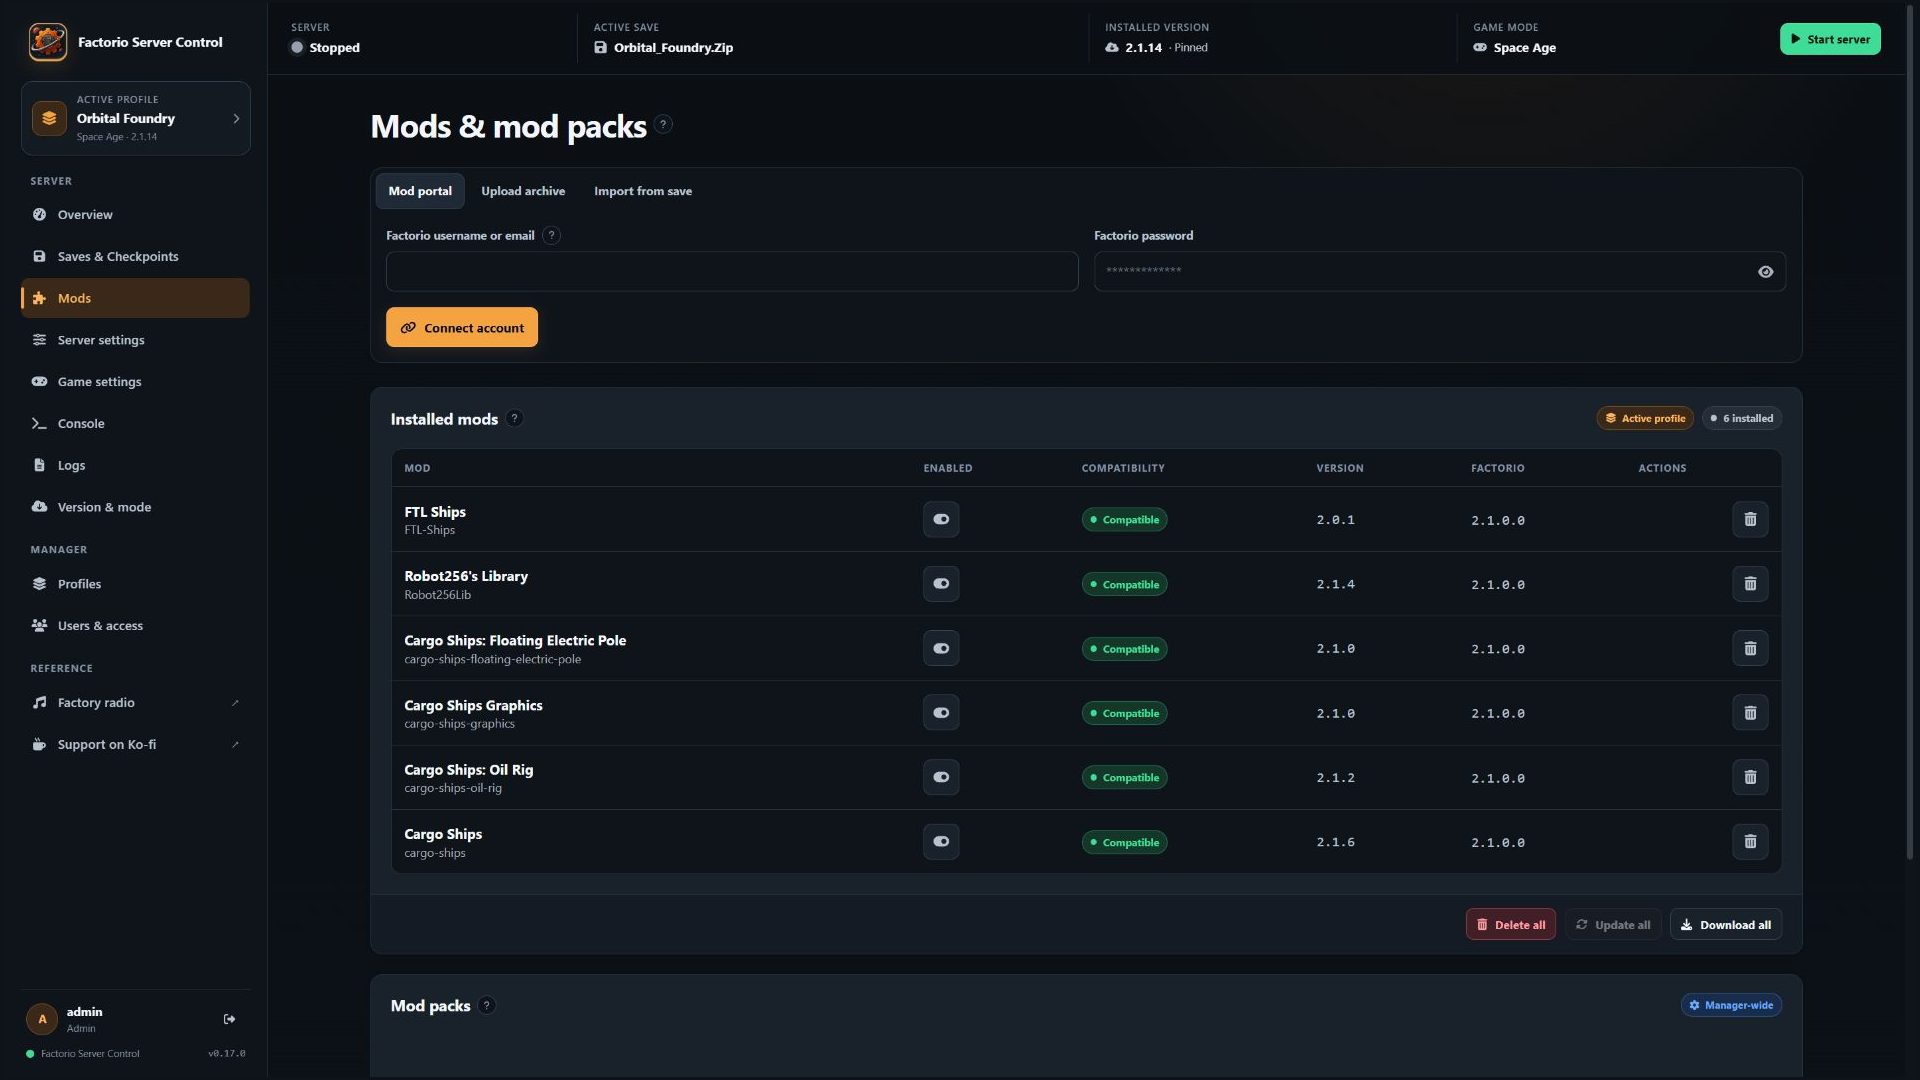
Task: Open Support on Ko-fi link
Action: point(136,745)
